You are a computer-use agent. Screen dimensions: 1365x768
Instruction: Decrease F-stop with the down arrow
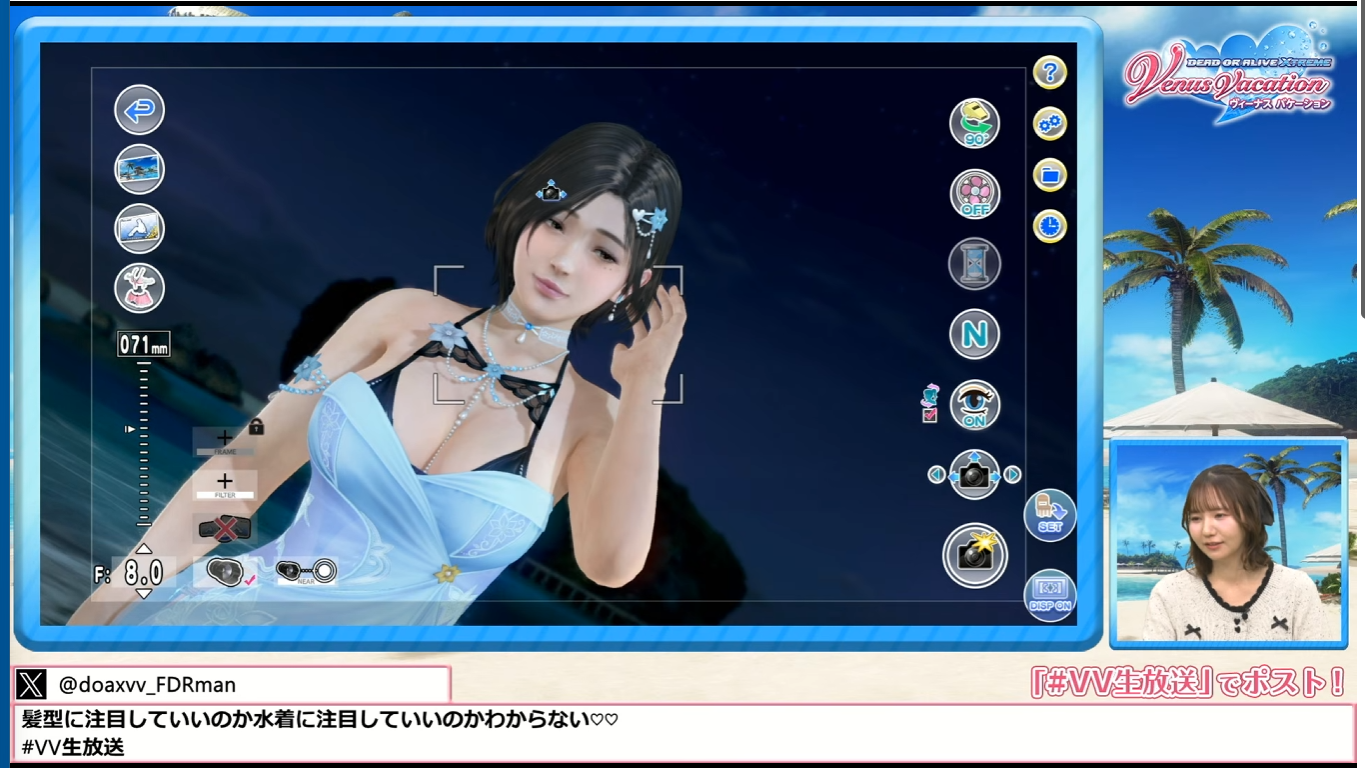143,593
